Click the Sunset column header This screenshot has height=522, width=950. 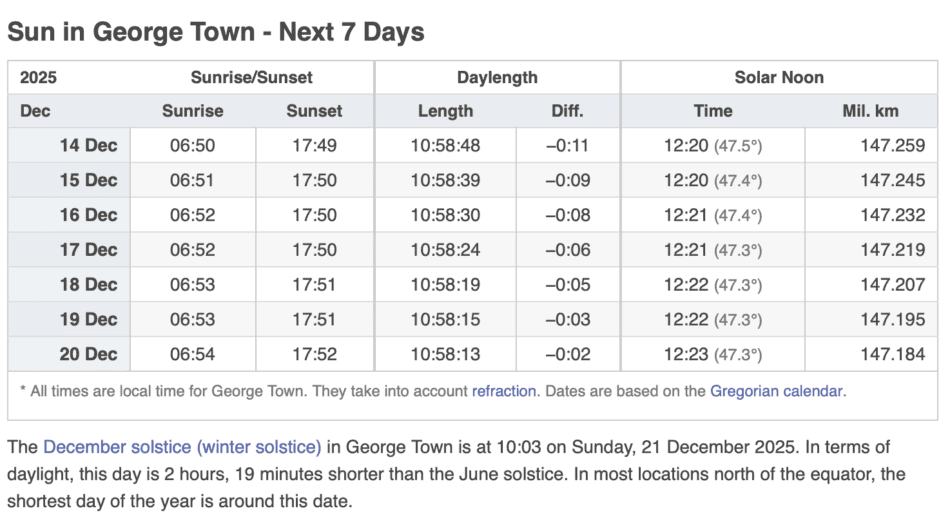pos(314,111)
